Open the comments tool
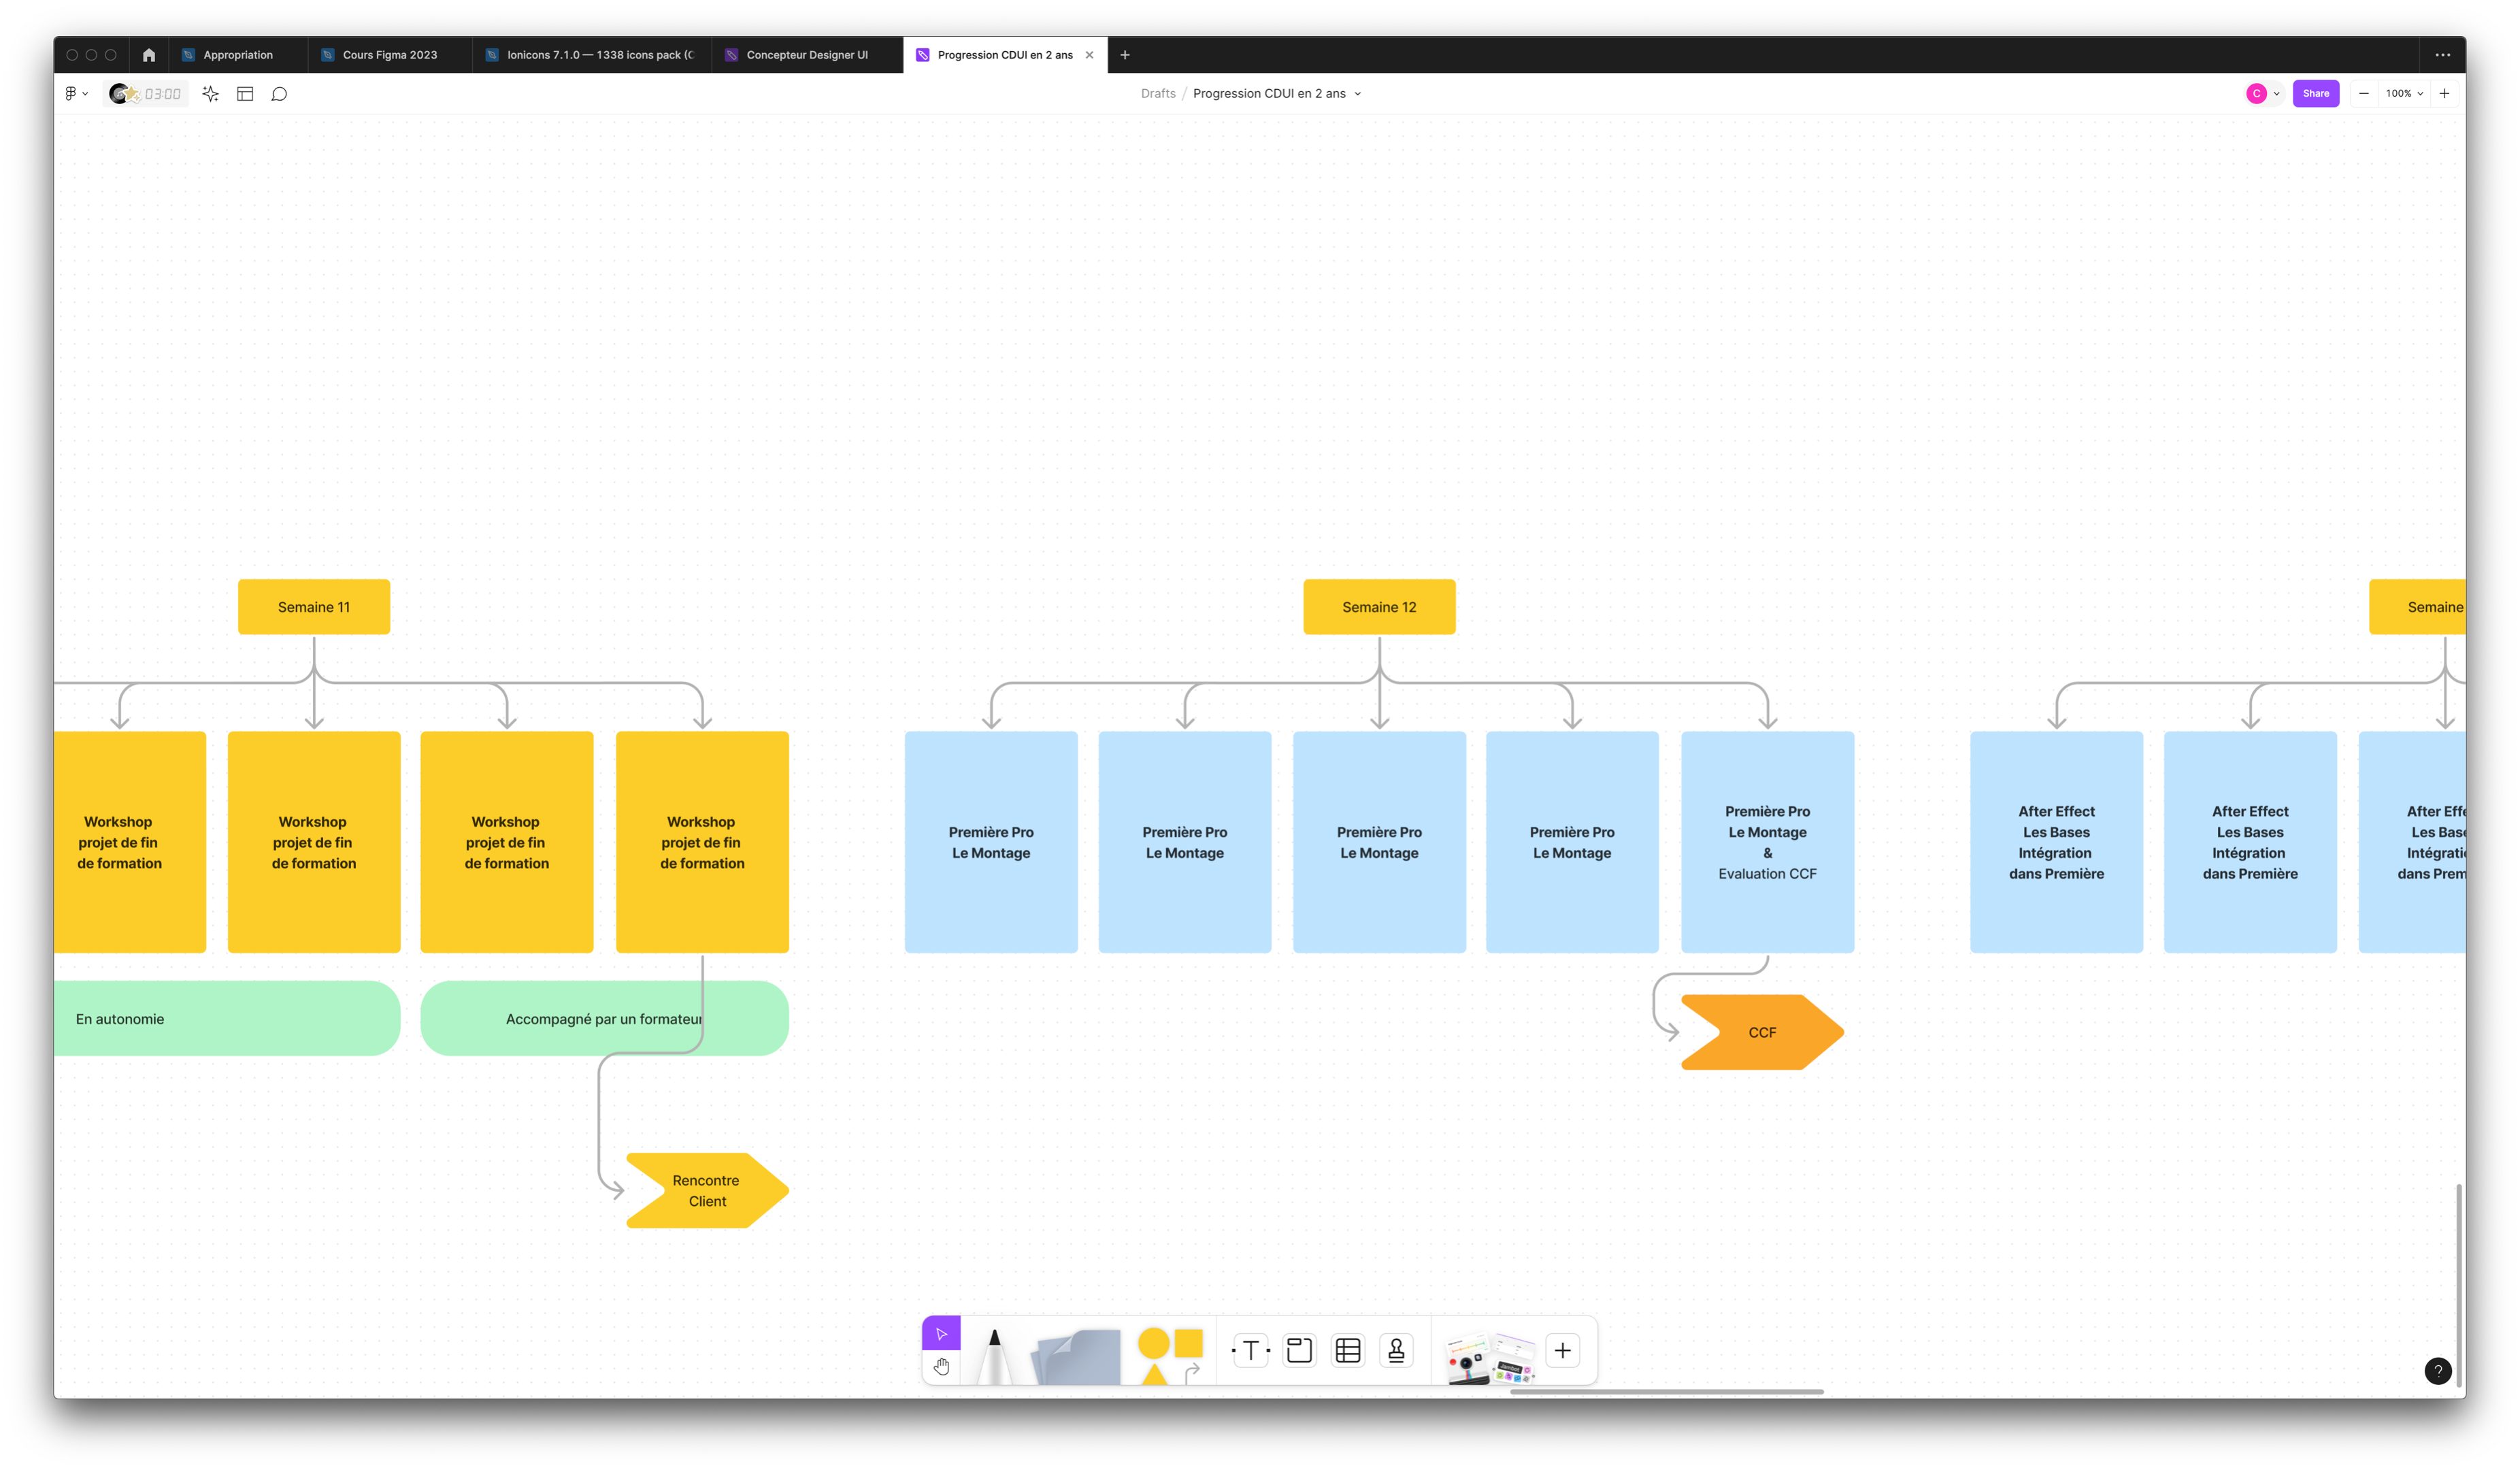Viewport: 2520px width, 1470px height. click(x=280, y=94)
